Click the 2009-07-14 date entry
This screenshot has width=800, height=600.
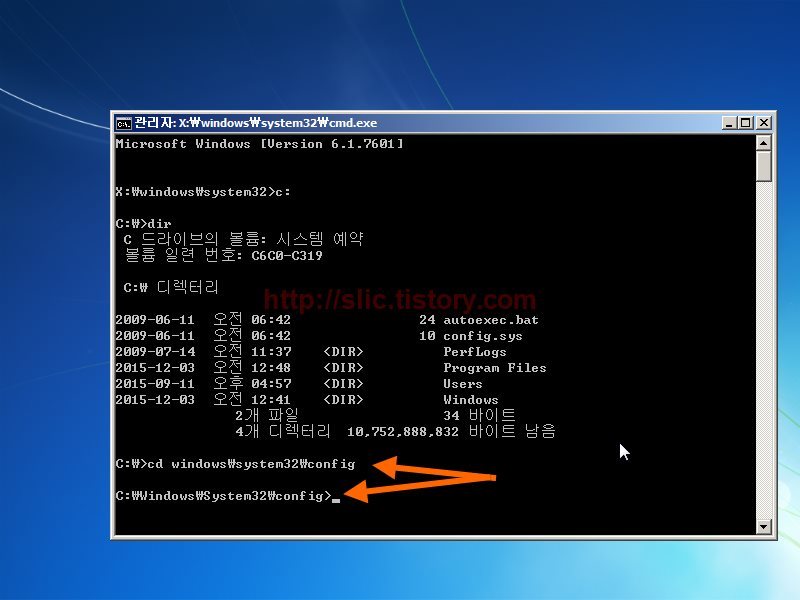coord(155,352)
